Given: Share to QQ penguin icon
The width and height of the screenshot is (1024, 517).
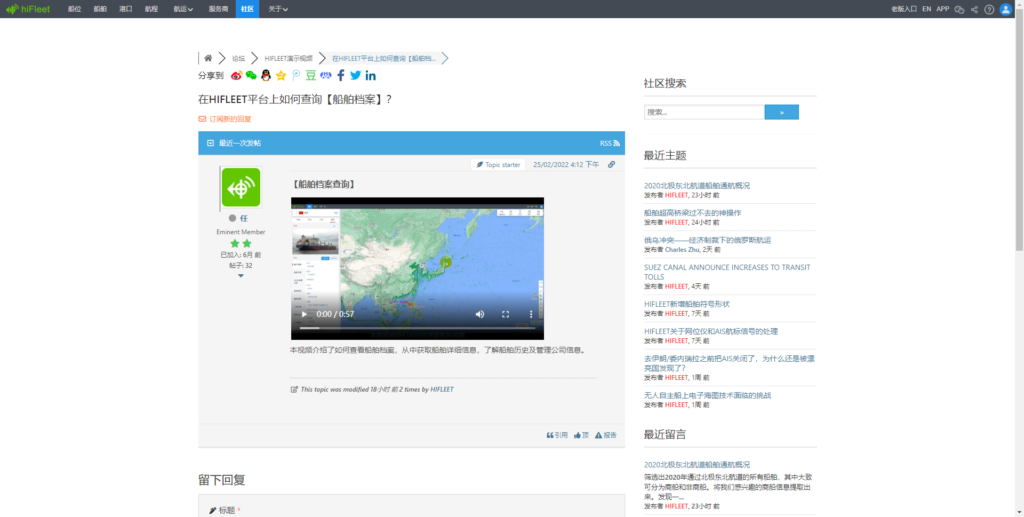Looking at the screenshot, I should (266, 75).
